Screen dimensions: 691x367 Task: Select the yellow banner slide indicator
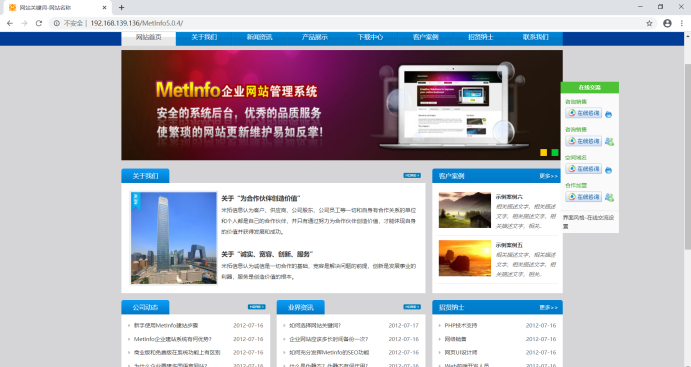(x=543, y=152)
